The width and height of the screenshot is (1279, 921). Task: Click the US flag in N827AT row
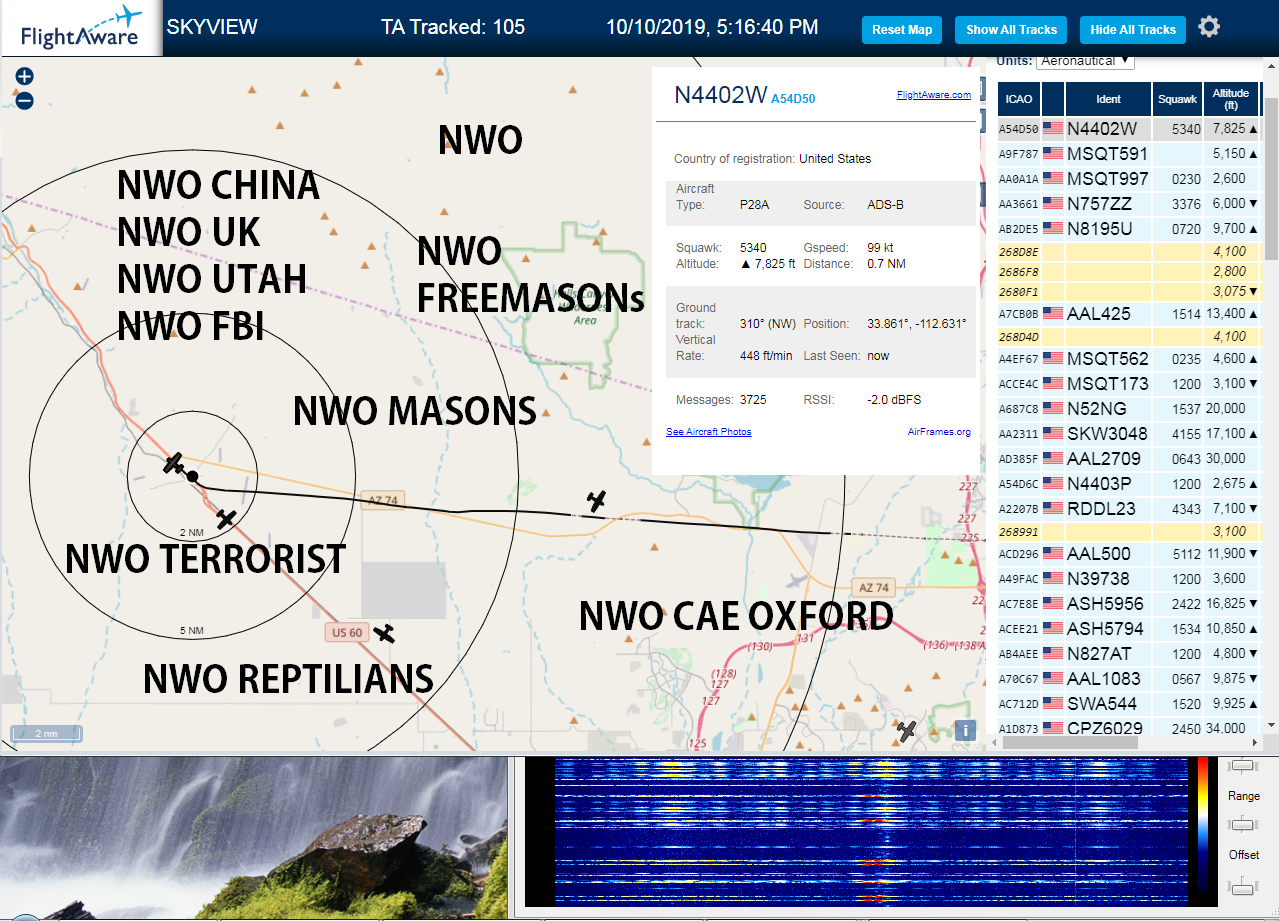coord(1052,653)
